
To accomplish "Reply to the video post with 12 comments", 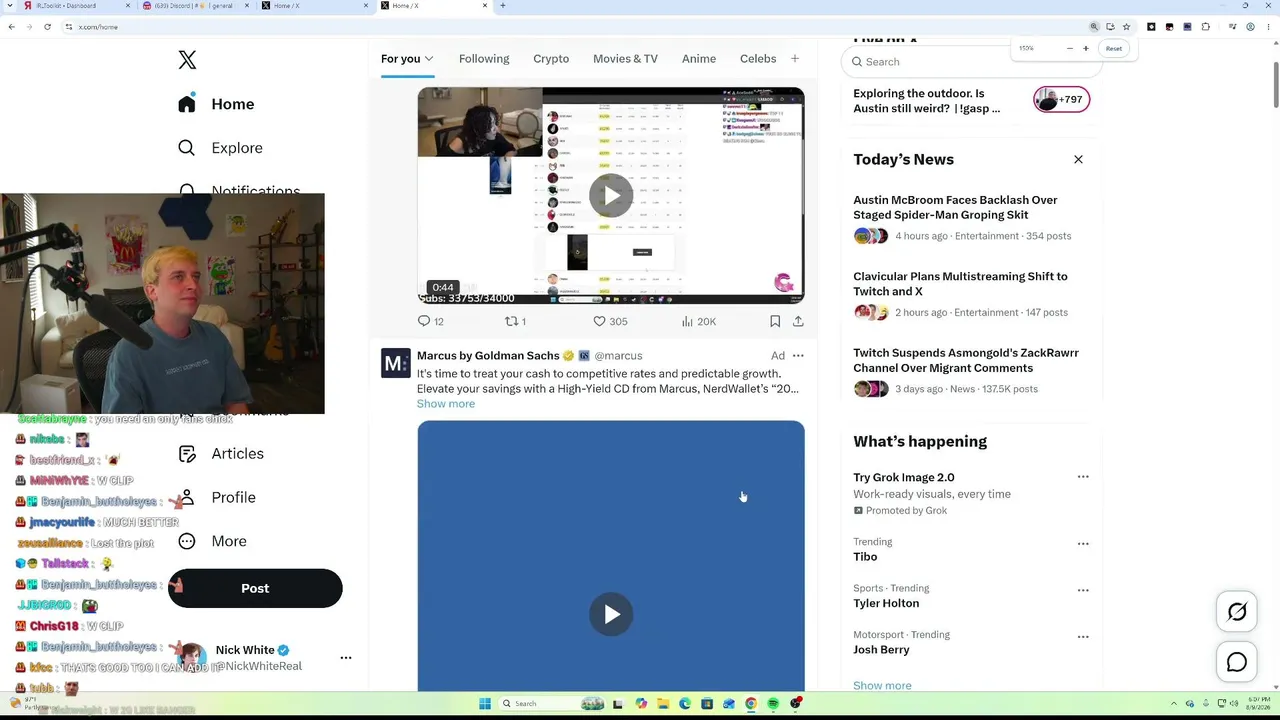I will click(430, 321).
